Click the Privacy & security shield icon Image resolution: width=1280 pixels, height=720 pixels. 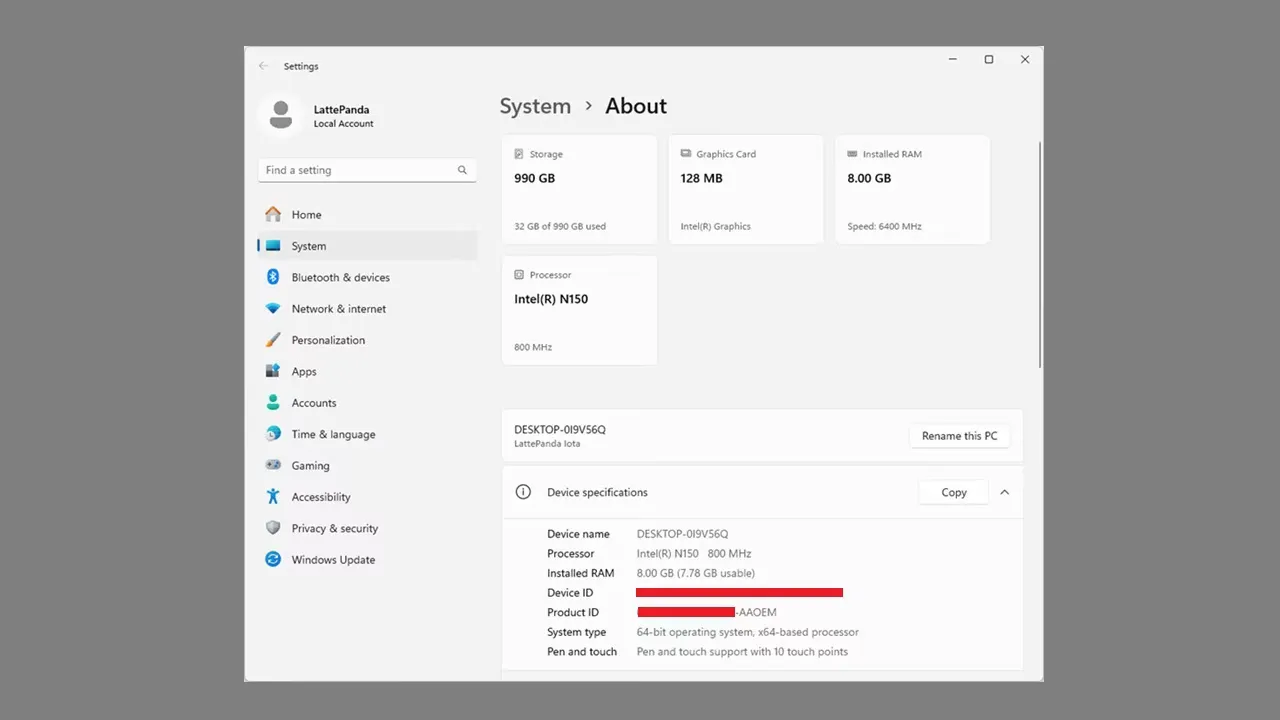pyautogui.click(x=273, y=528)
